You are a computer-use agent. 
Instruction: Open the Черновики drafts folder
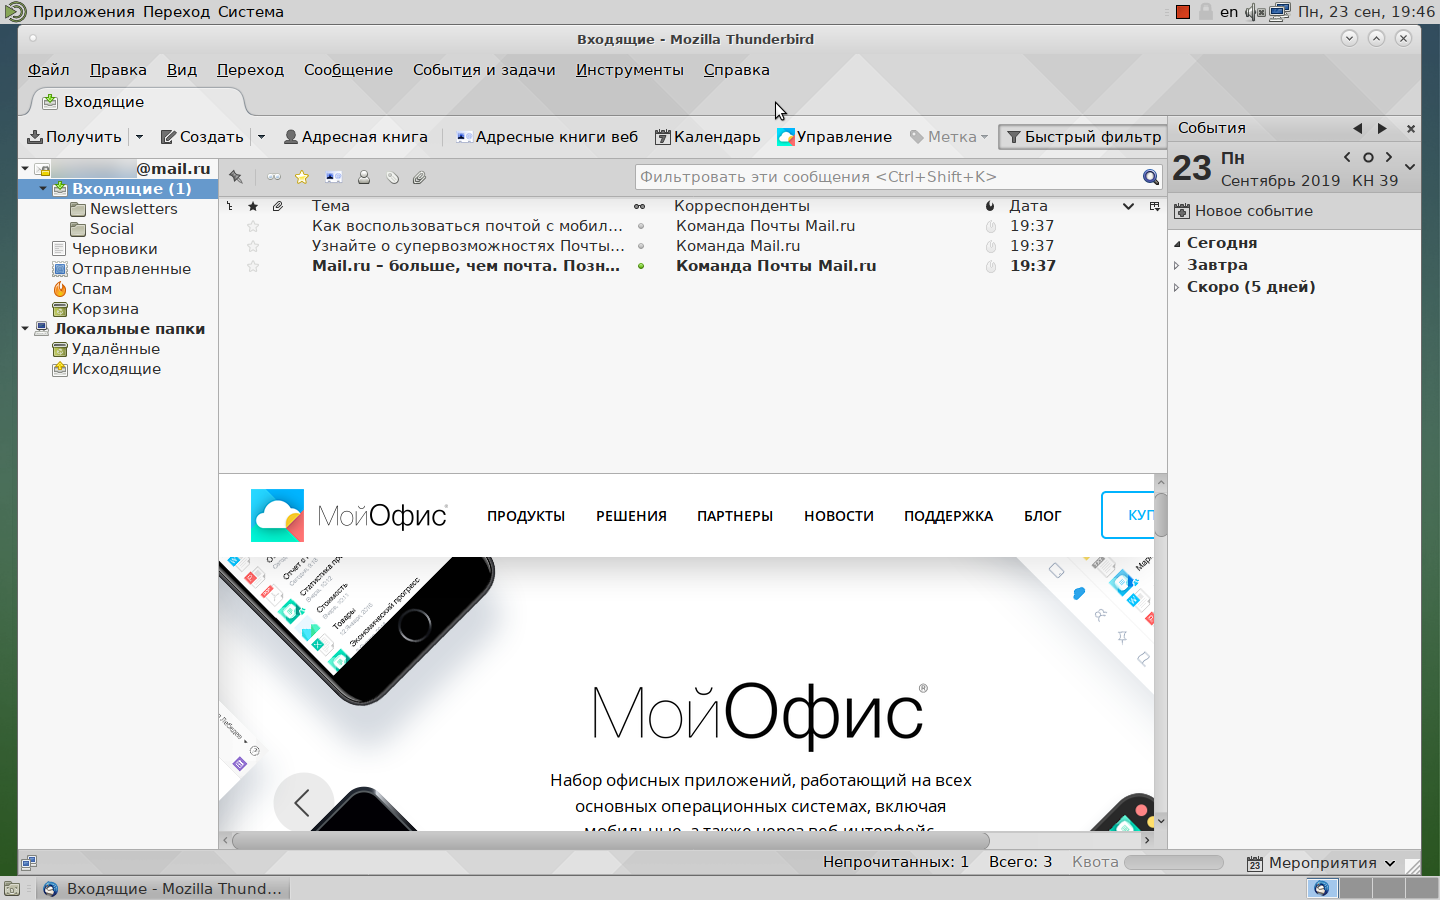click(x=114, y=249)
